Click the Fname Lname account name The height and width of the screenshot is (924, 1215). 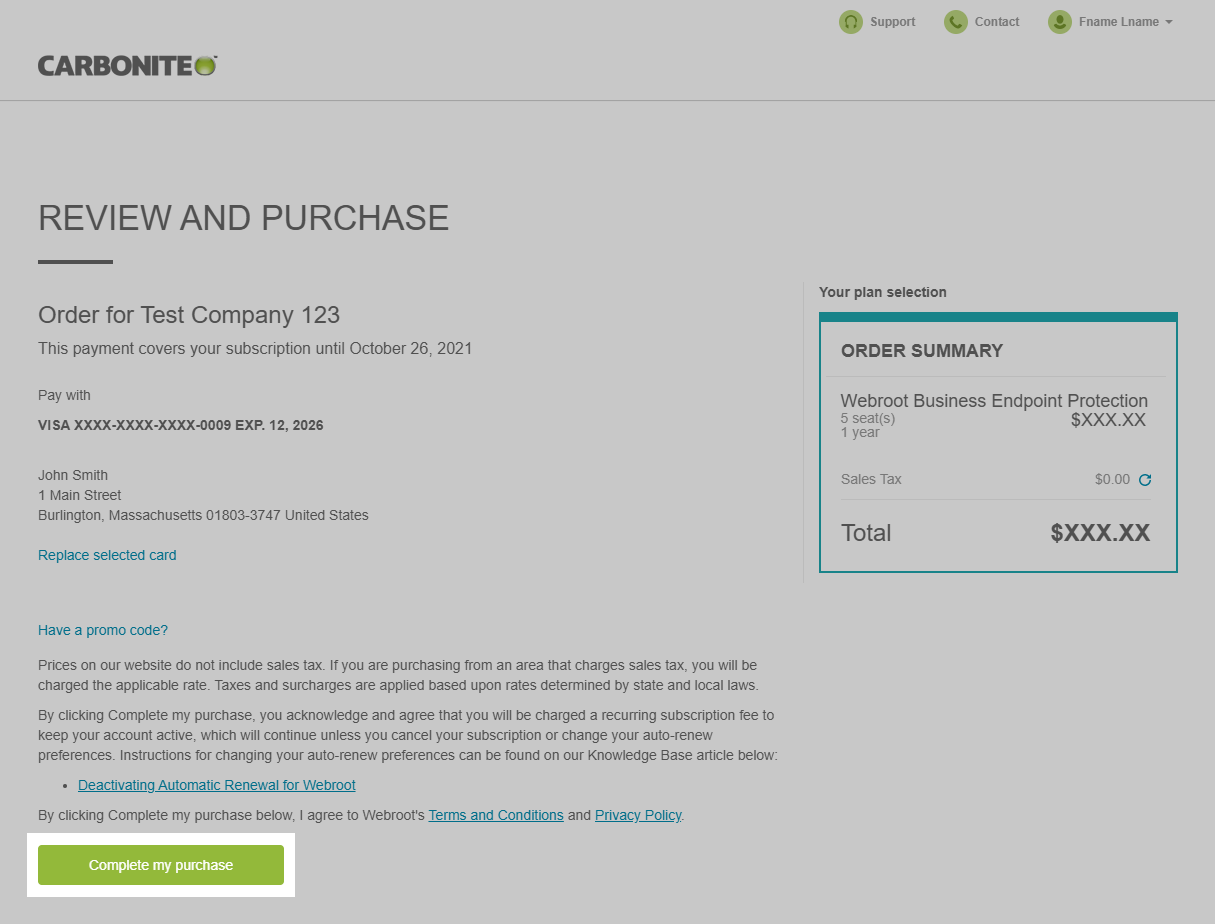tap(1119, 22)
